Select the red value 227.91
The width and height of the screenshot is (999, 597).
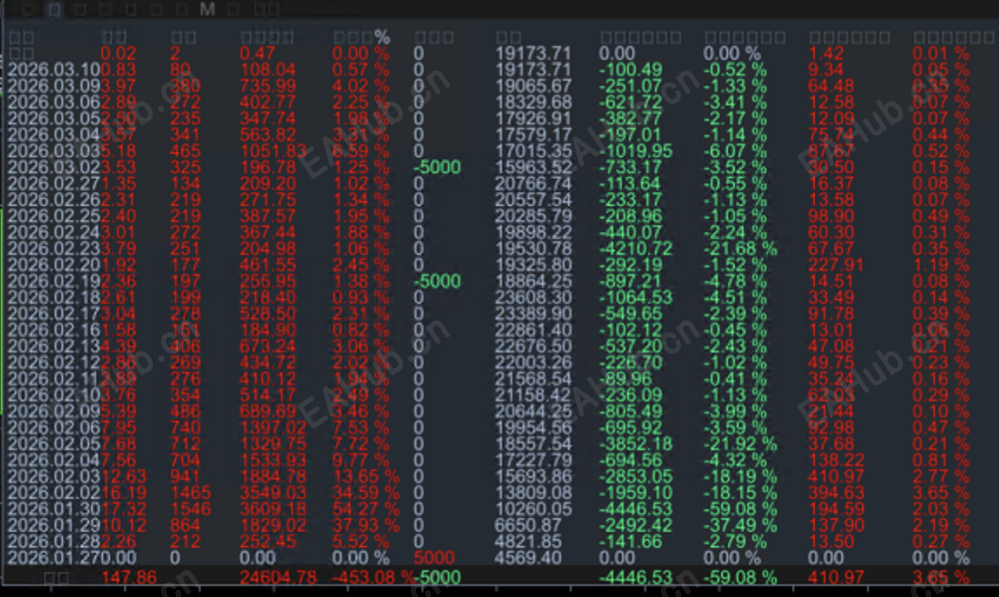[x=836, y=264]
